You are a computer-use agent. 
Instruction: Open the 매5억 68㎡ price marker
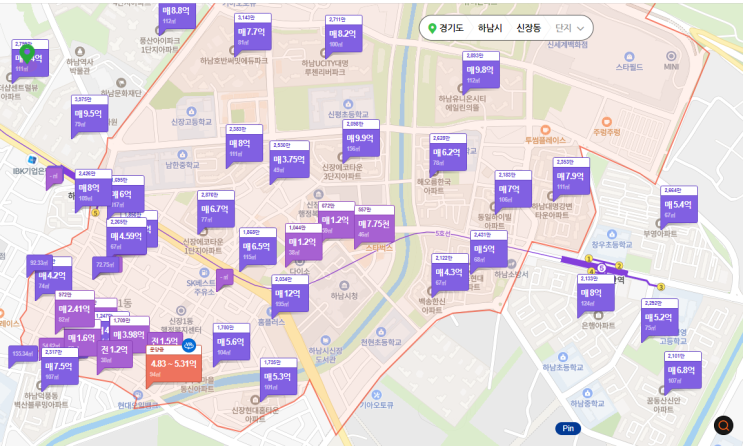[x=489, y=250]
